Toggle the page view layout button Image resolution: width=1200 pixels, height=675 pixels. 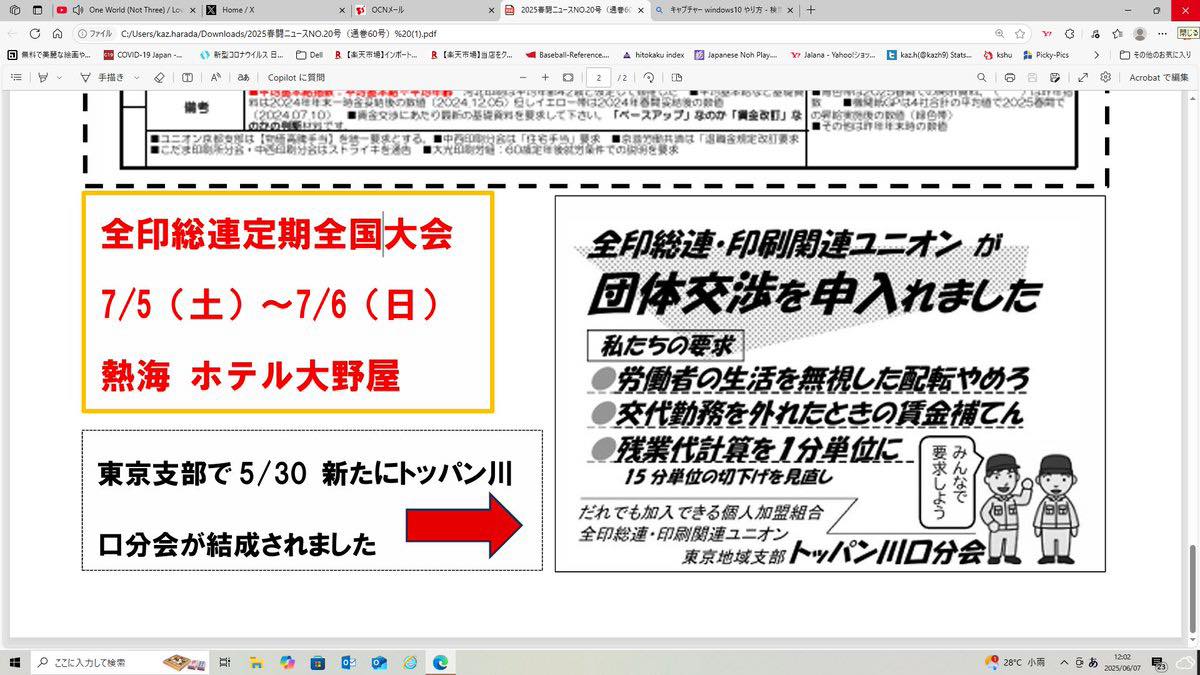677,77
